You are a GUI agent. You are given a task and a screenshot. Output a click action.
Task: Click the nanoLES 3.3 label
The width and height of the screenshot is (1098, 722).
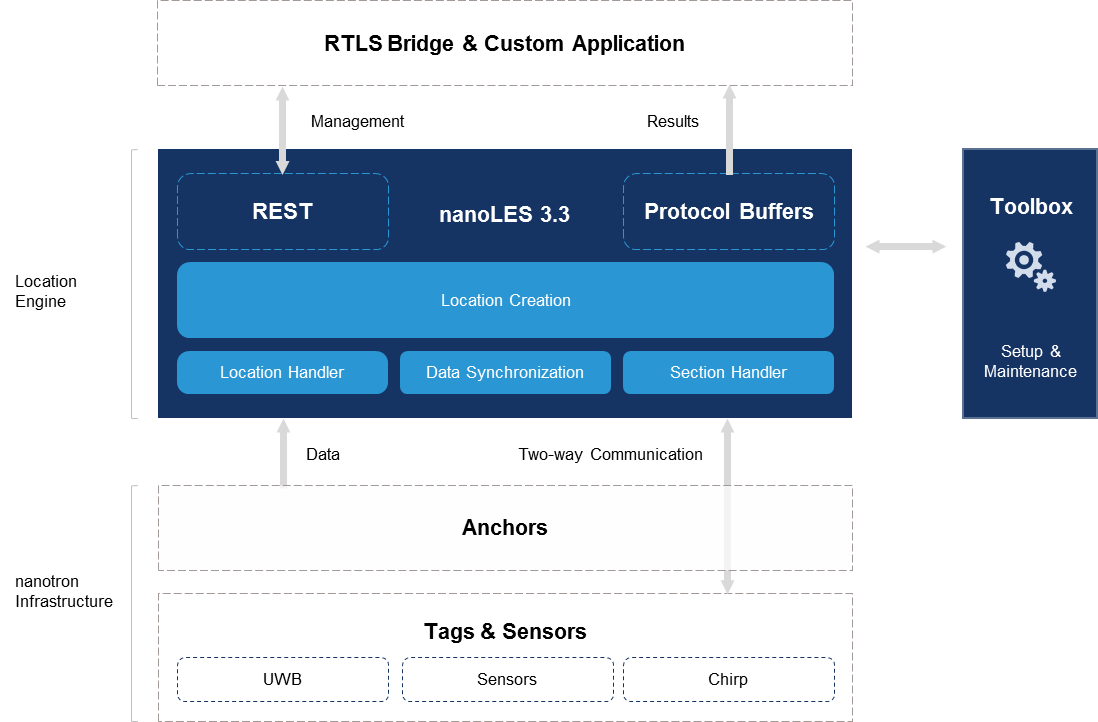tap(504, 214)
